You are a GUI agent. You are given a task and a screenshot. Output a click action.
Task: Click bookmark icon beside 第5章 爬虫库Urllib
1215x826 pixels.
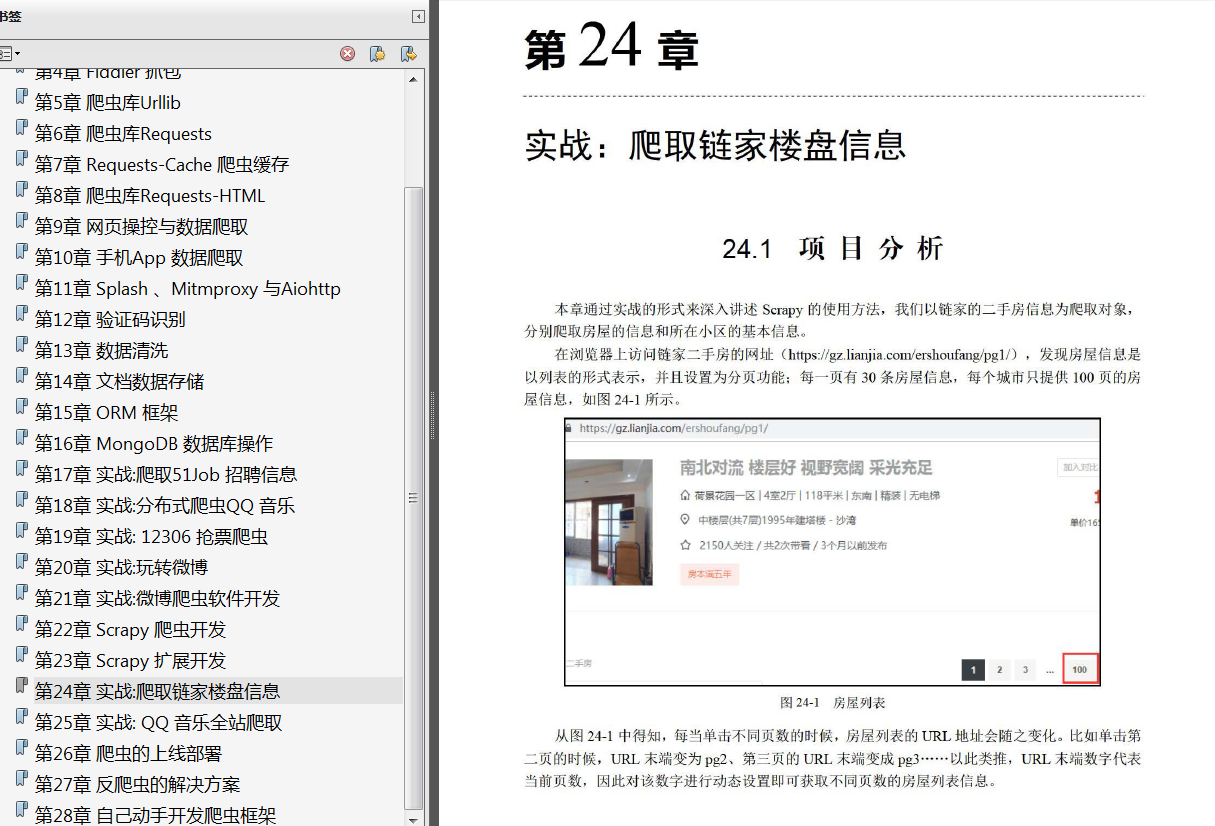[x=21, y=98]
